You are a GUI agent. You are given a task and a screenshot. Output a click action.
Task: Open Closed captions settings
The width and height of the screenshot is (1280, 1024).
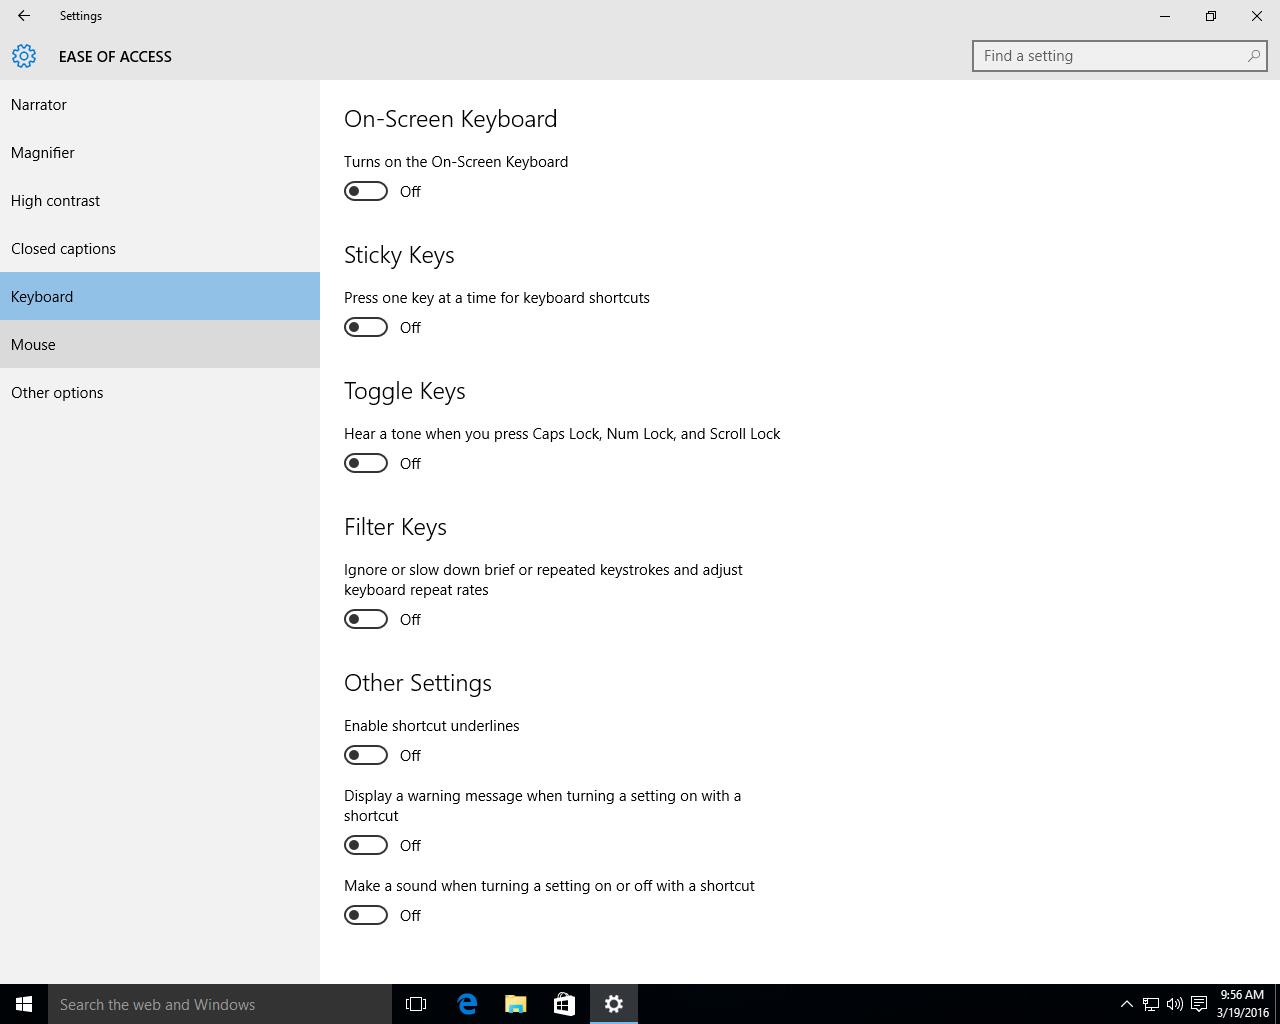160,248
